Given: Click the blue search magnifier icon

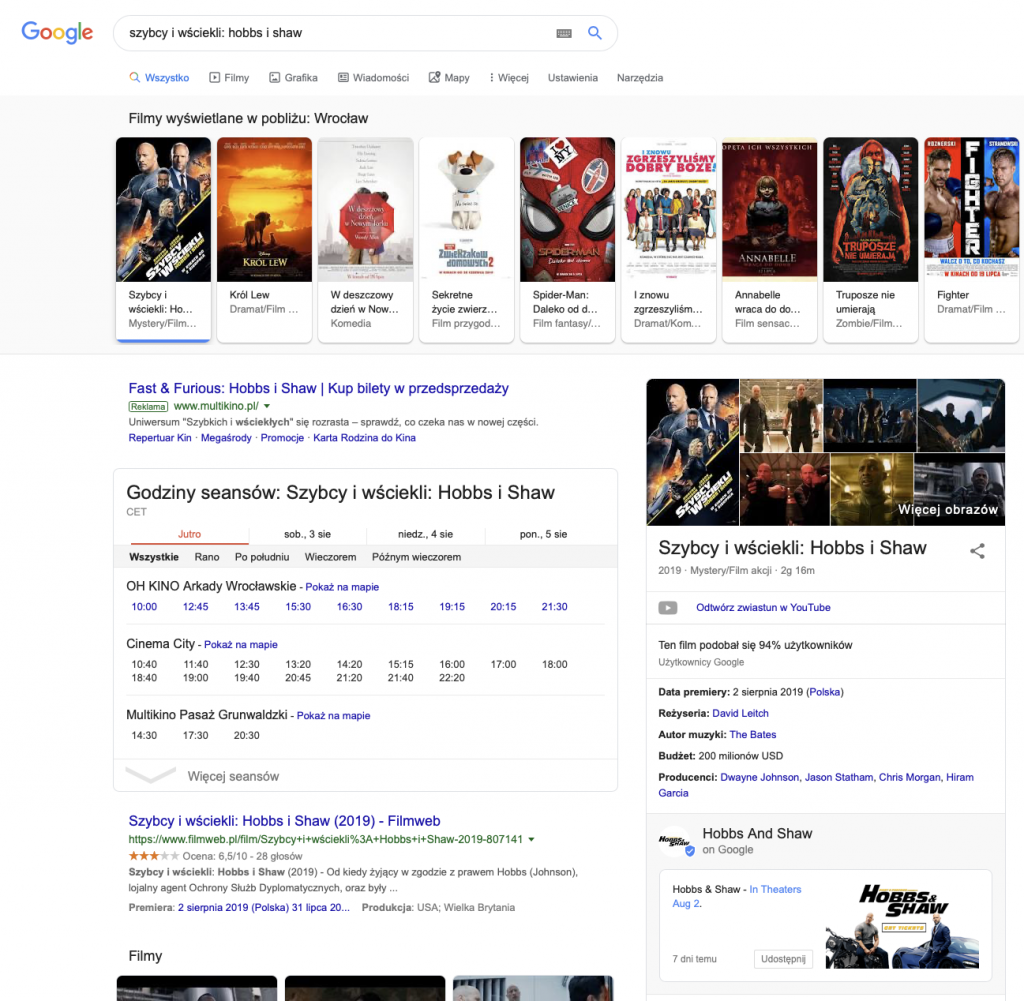Looking at the screenshot, I should coord(594,33).
